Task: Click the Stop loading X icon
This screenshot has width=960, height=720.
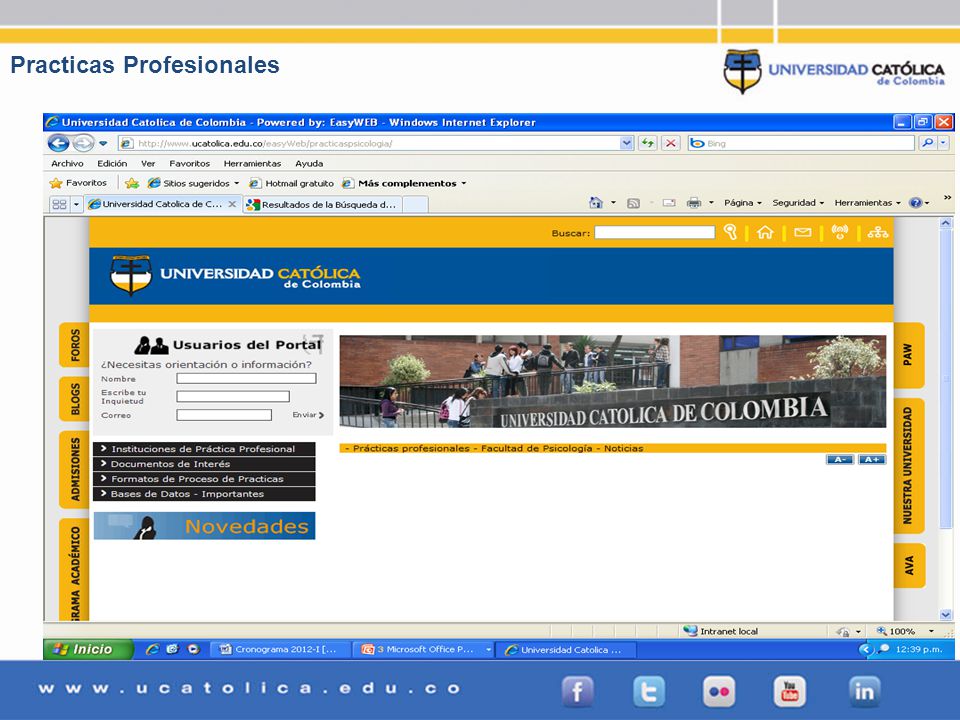Action: pyautogui.click(x=671, y=143)
